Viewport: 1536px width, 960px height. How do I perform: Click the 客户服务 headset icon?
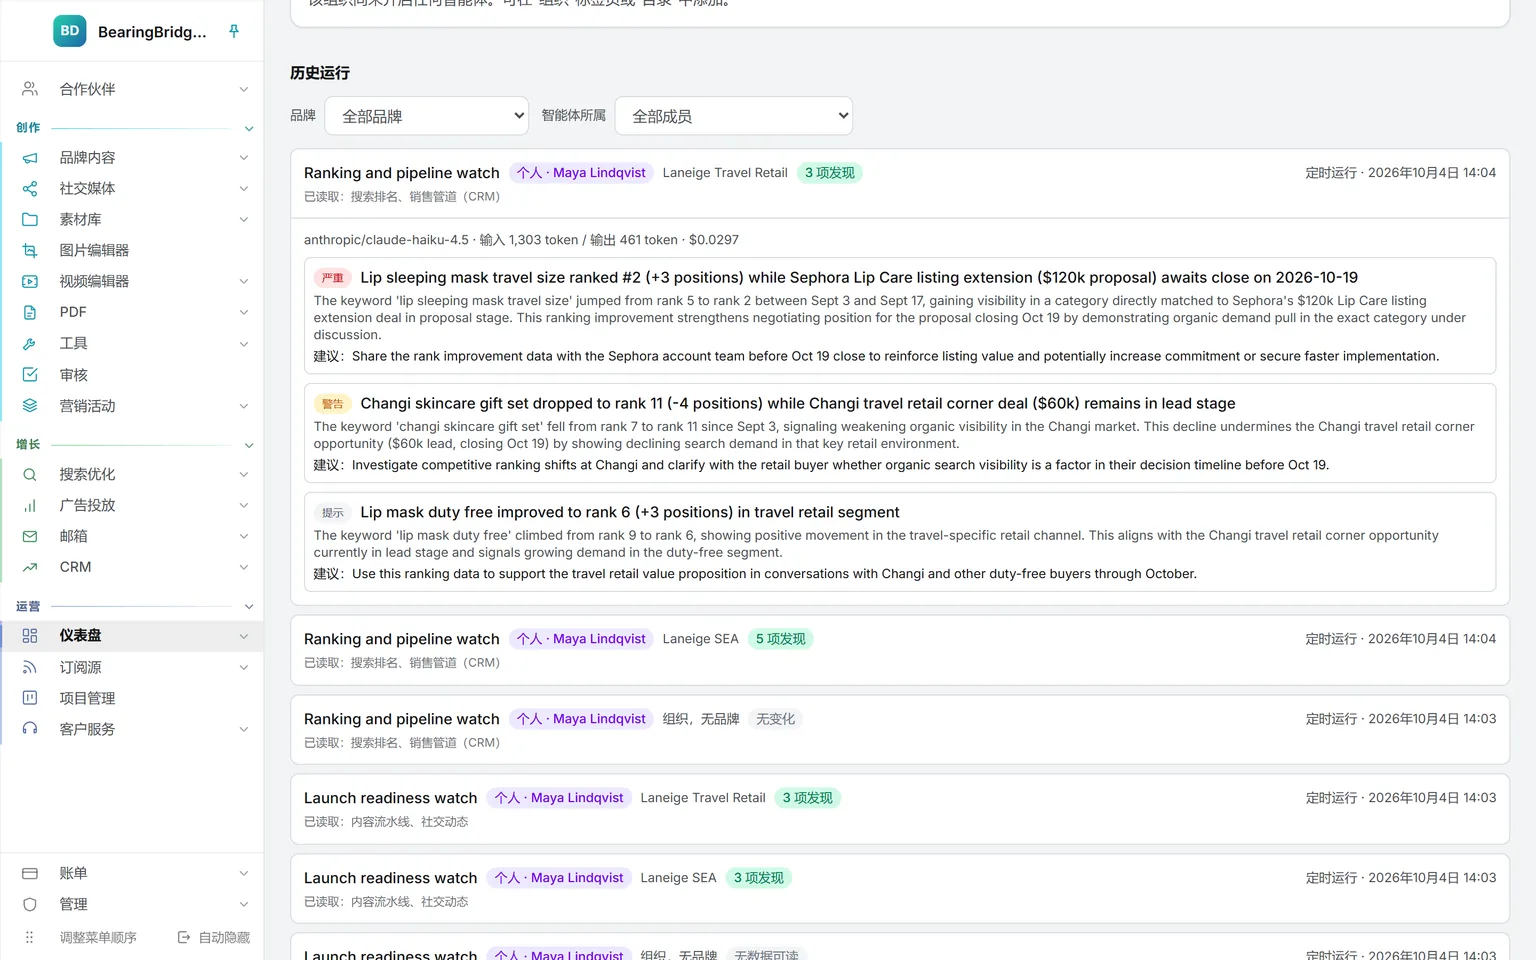pos(30,729)
